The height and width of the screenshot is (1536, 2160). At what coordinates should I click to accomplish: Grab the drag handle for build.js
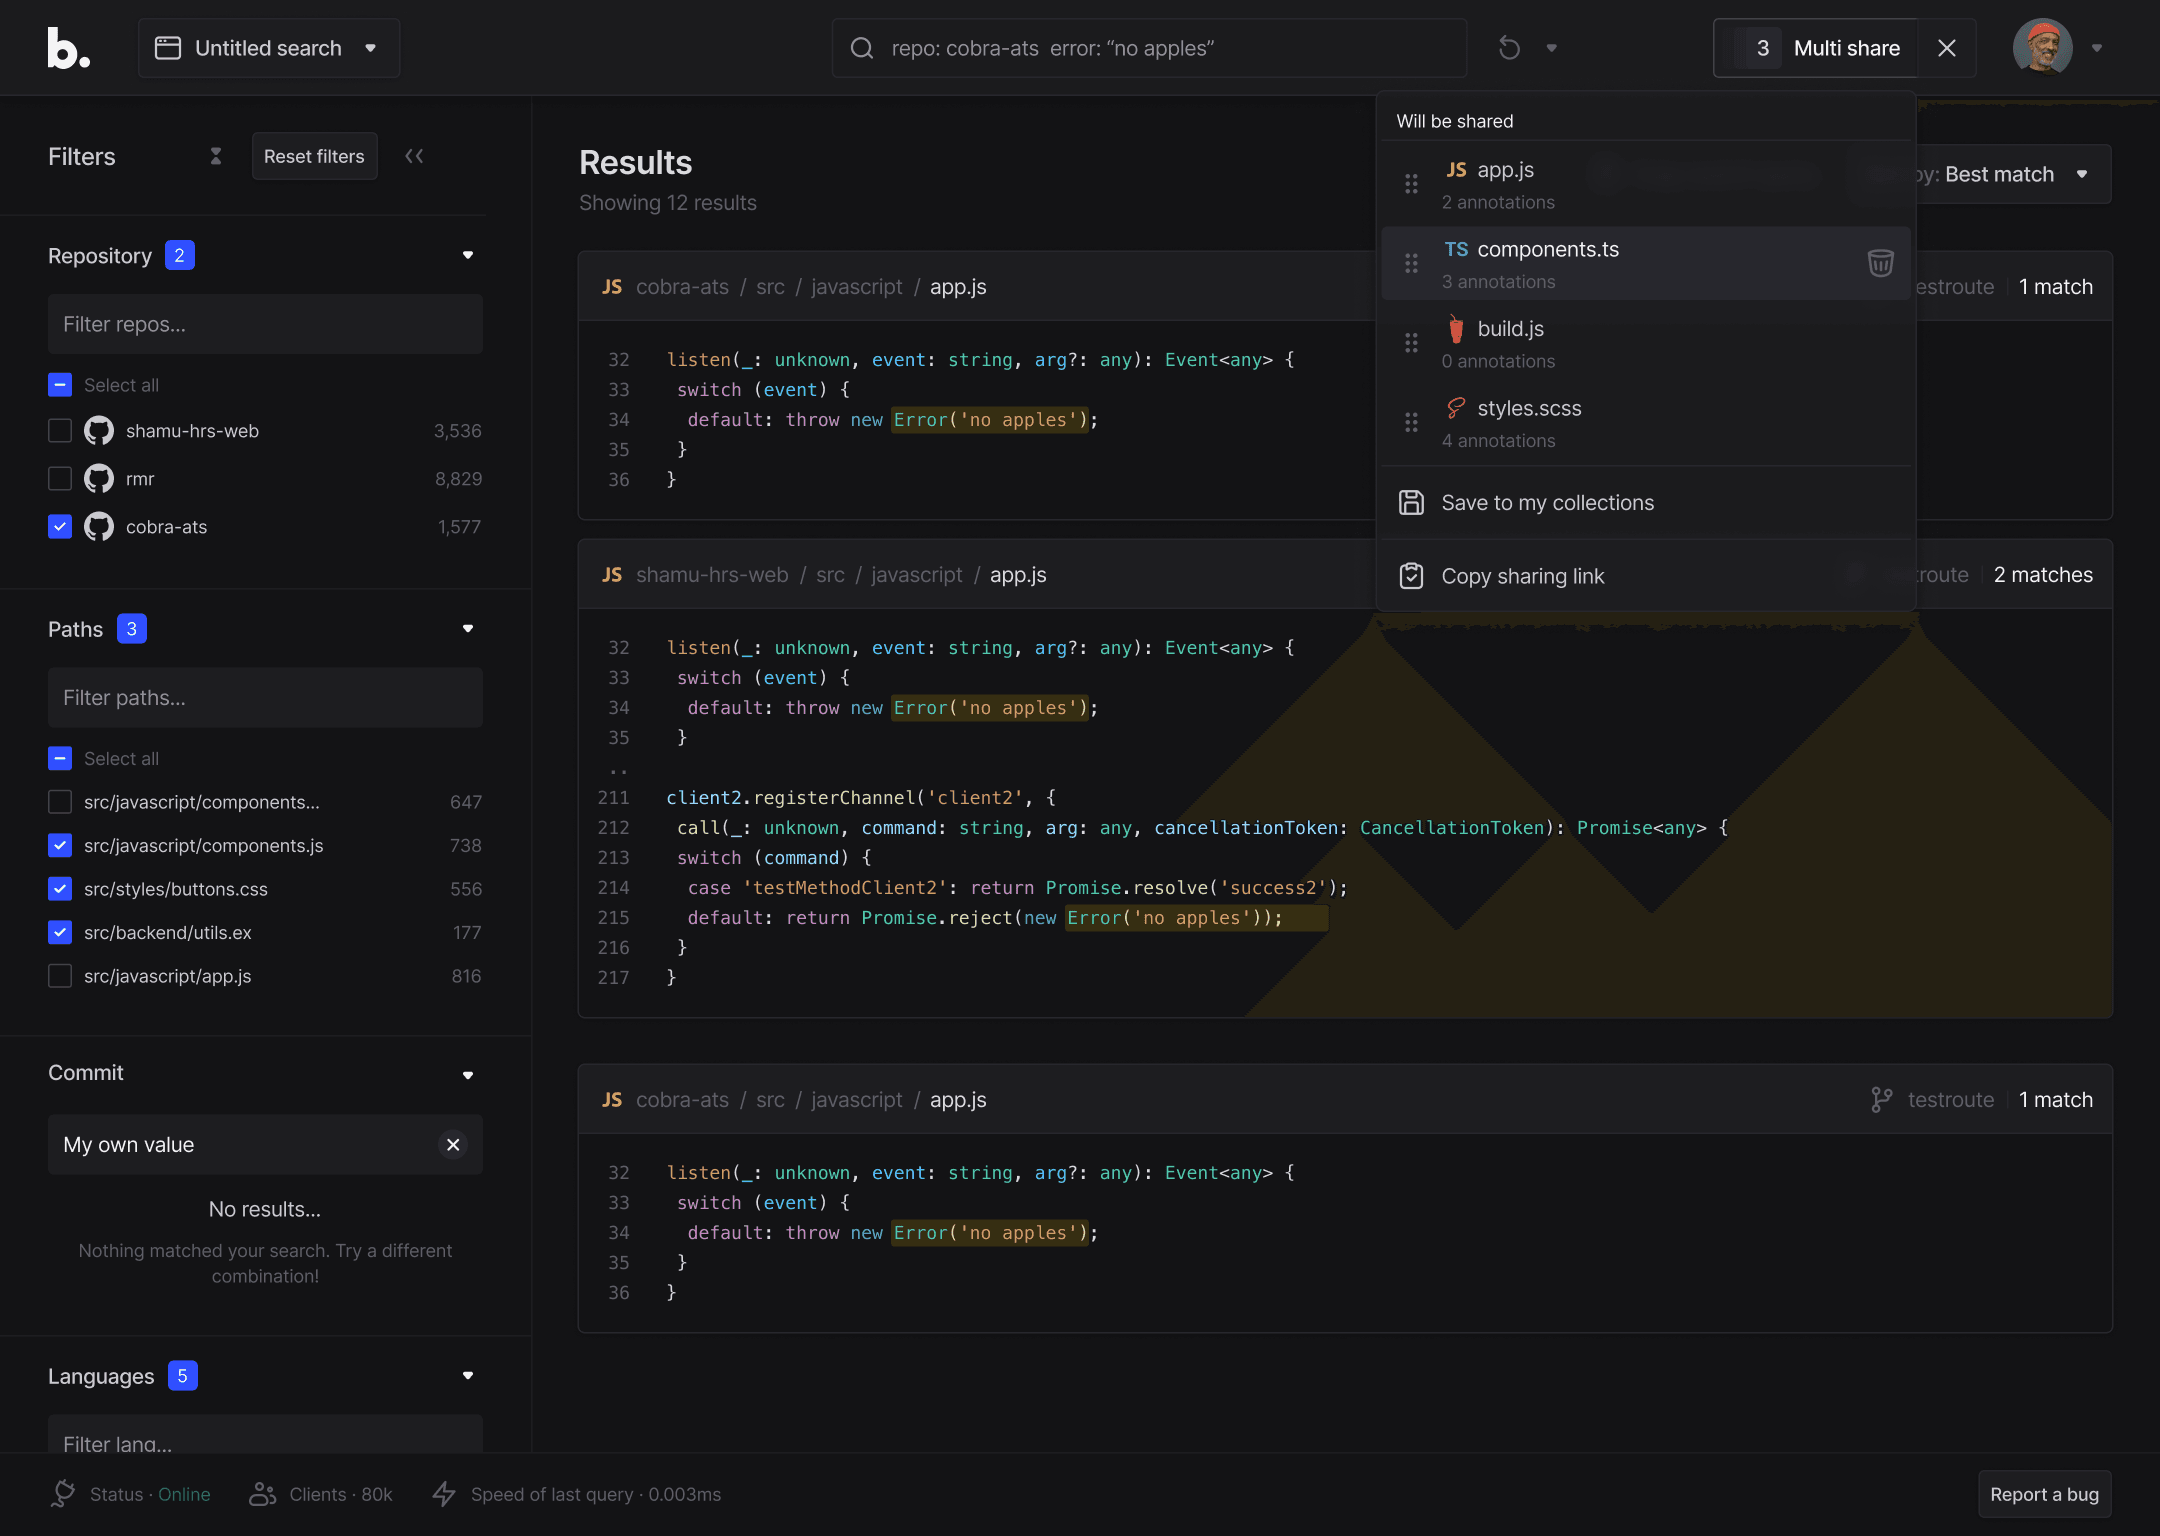[x=1411, y=343]
